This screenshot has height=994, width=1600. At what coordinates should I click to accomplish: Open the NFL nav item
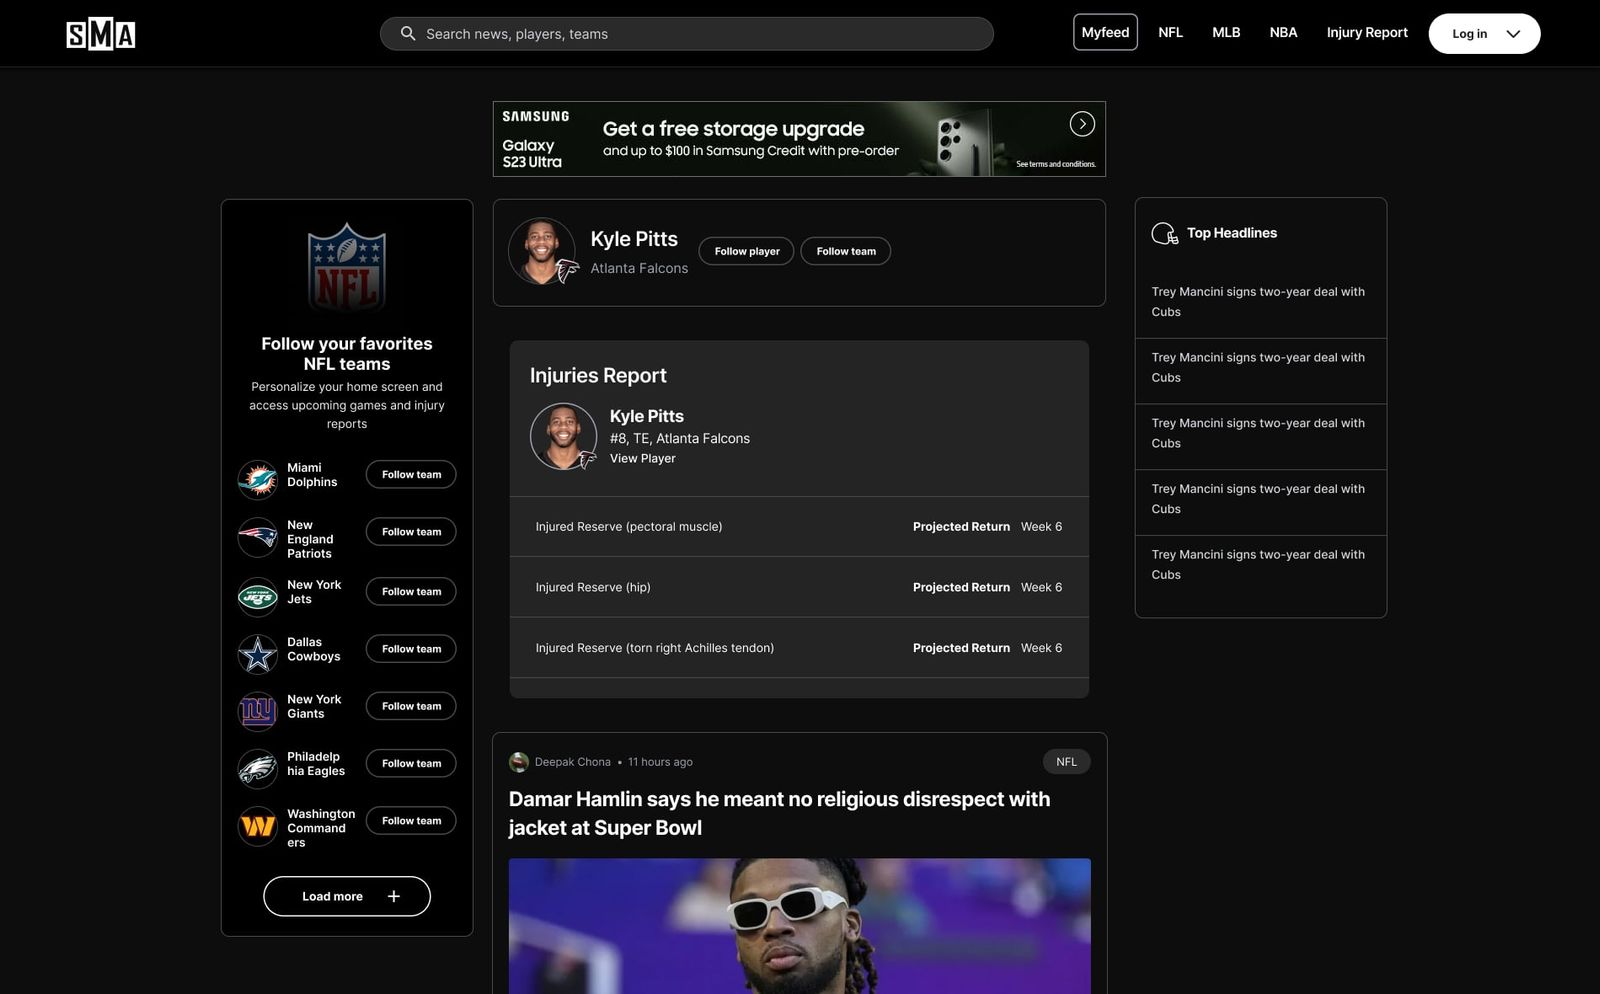(x=1170, y=32)
